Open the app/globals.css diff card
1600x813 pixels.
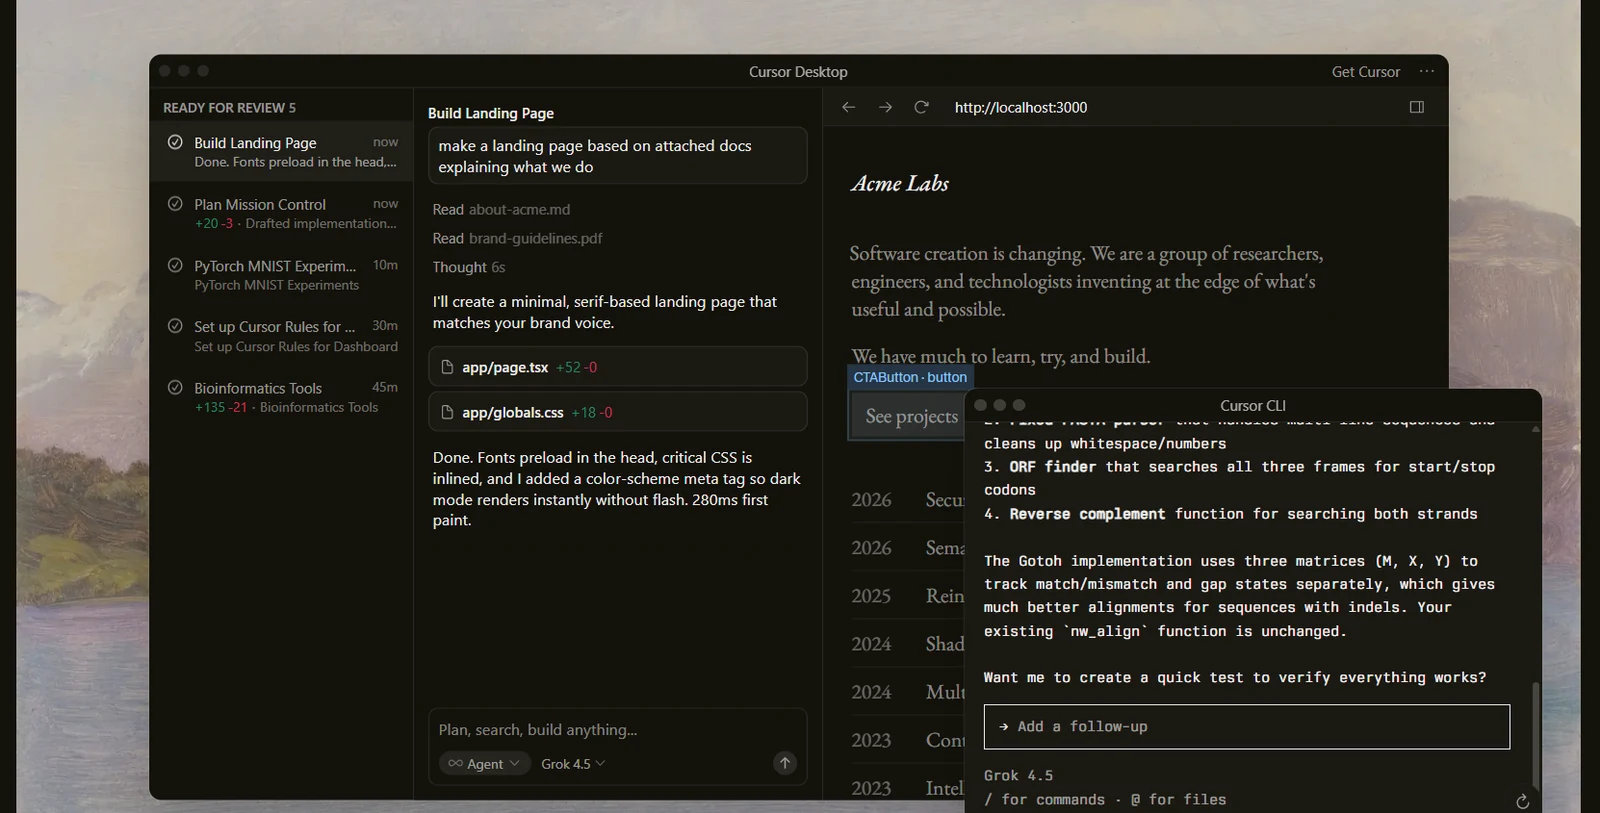pyautogui.click(x=617, y=412)
